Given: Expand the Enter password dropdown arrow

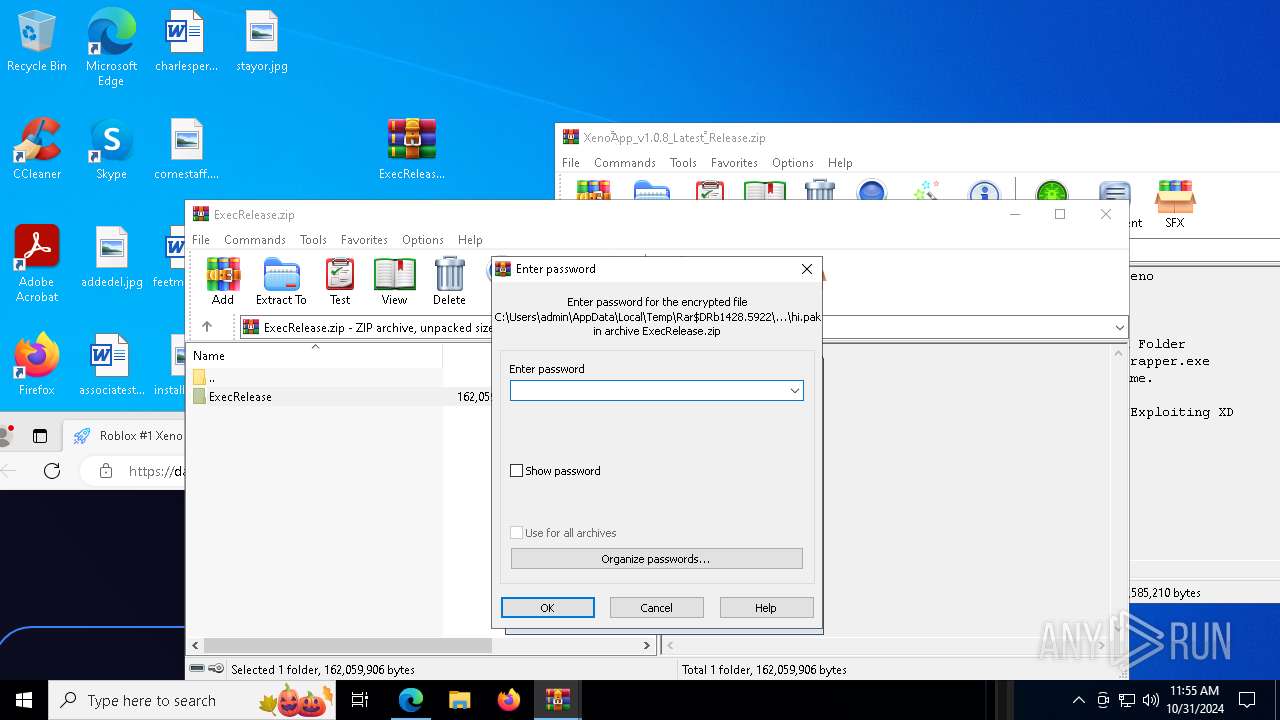Looking at the screenshot, I should [x=795, y=391].
